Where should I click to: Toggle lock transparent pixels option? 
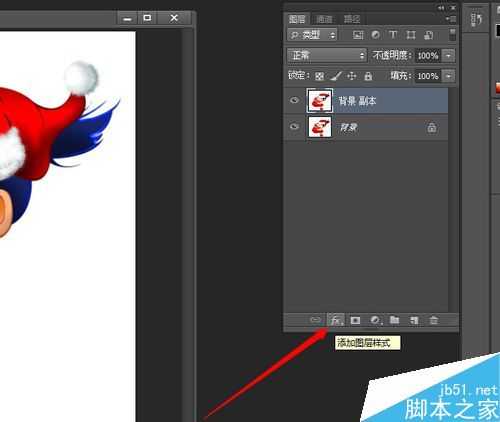pos(319,76)
